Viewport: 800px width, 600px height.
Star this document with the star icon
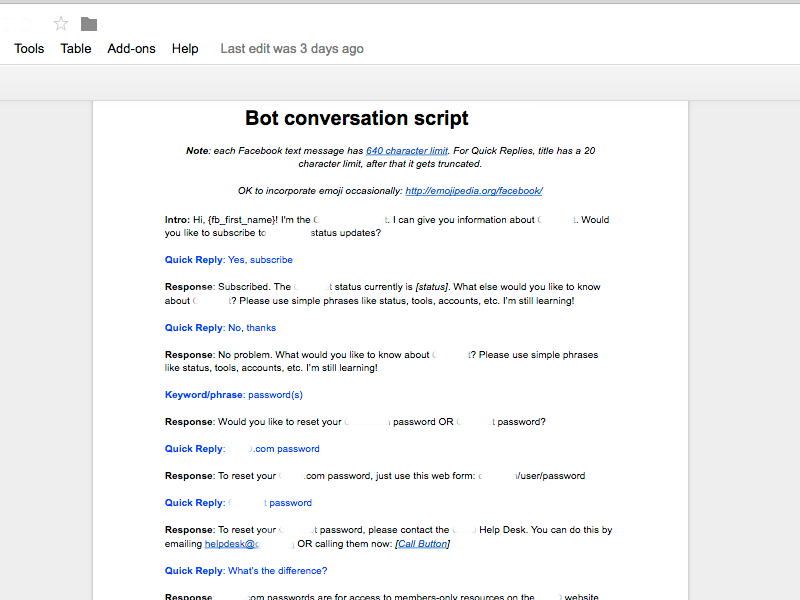point(61,23)
